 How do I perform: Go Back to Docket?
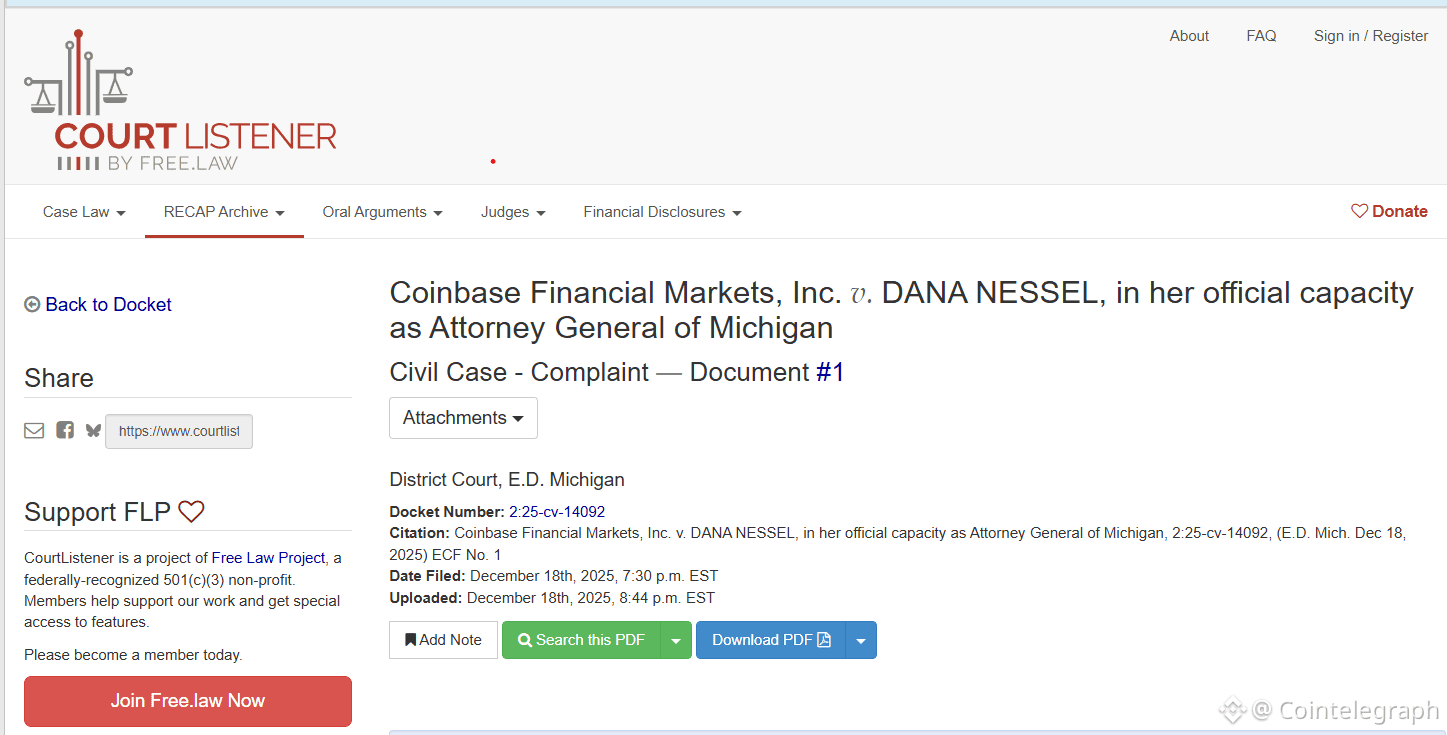[x=98, y=305]
